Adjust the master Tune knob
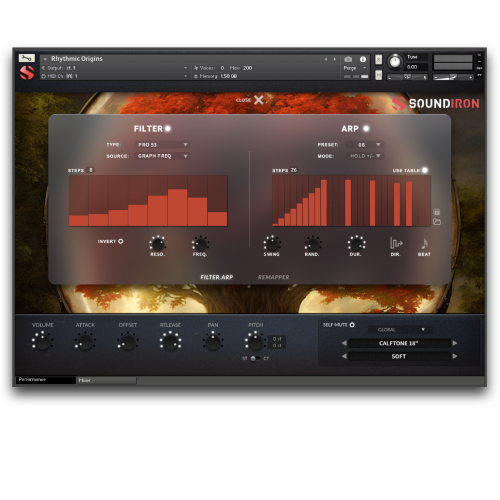 (x=395, y=62)
